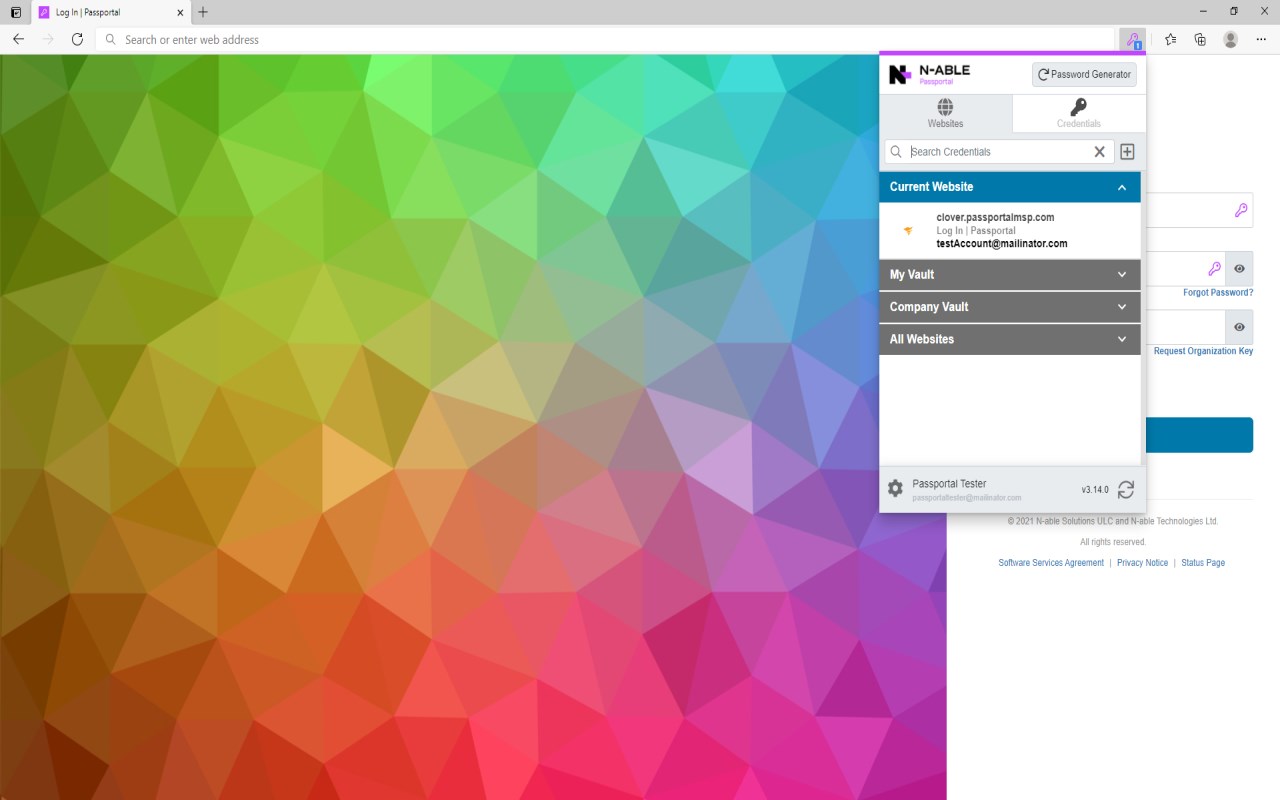Image resolution: width=1280 pixels, height=800 pixels.
Task: Reload the page with the refresh icon
Action: click(x=77, y=40)
